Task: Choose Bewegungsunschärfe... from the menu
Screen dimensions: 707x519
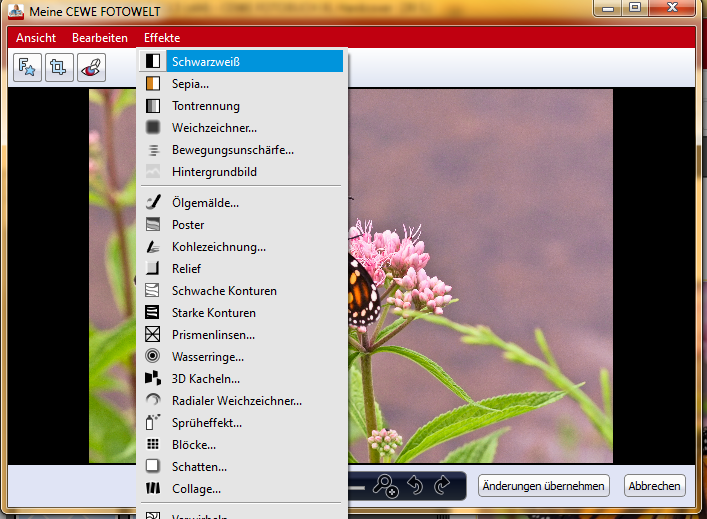Action: pos(241,150)
